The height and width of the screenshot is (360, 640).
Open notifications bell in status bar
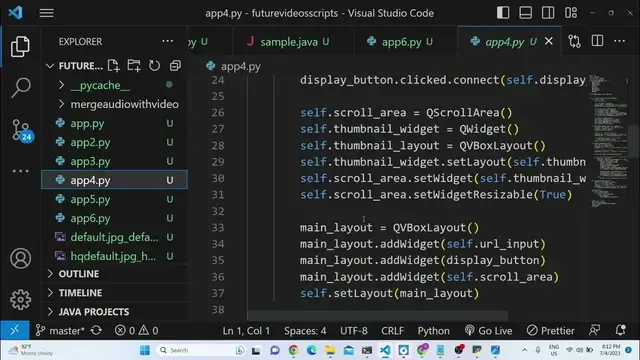[x=621, y=330]
